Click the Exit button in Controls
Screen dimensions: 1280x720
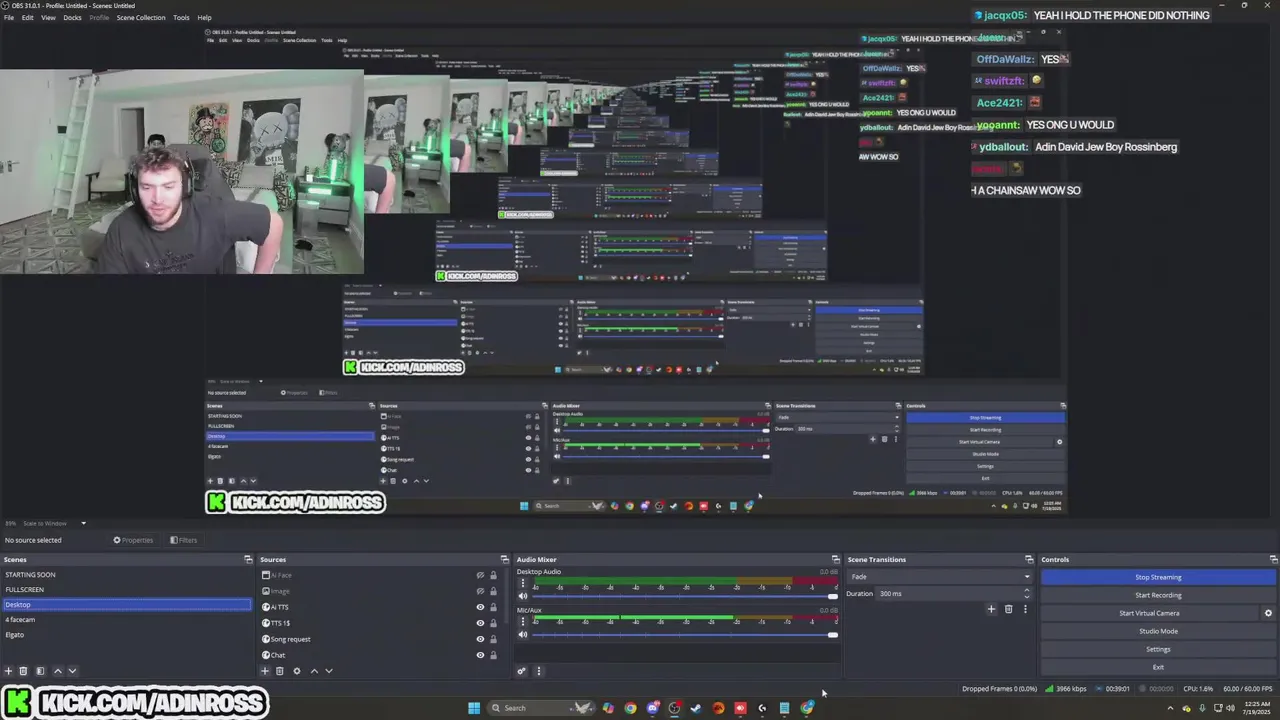pyautogui.click(x=1158, y=667)
